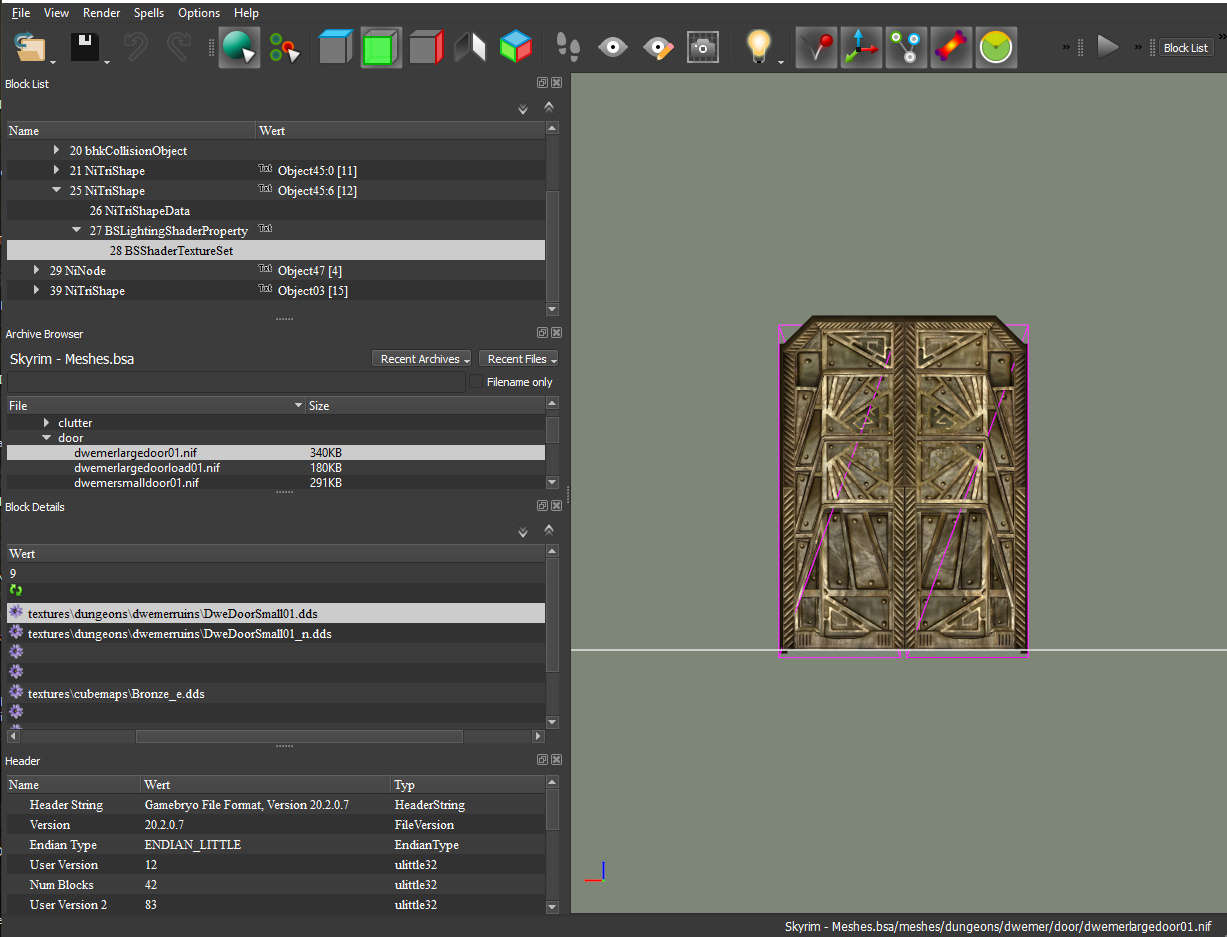Screen dimensions: 1227x937
Task: Click the Open file folder icon
Action: coord(31,47)
